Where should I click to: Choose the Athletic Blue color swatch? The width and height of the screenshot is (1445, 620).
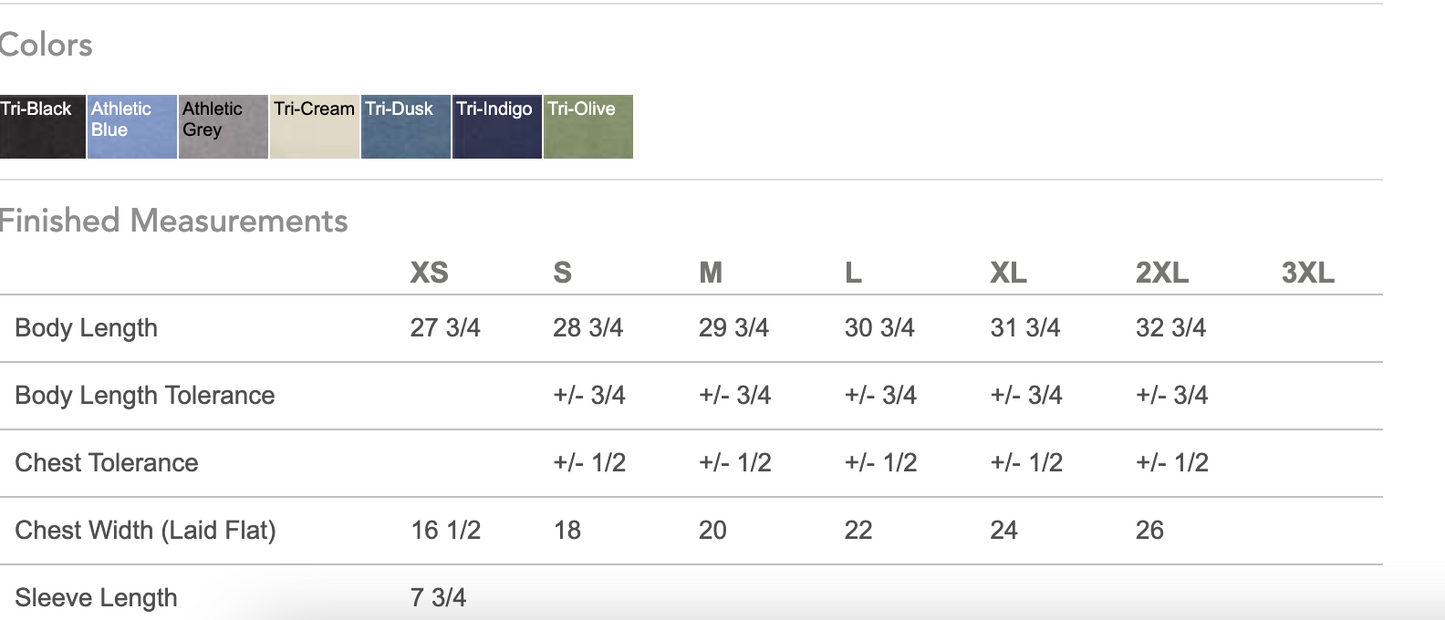tap(132, 127)
